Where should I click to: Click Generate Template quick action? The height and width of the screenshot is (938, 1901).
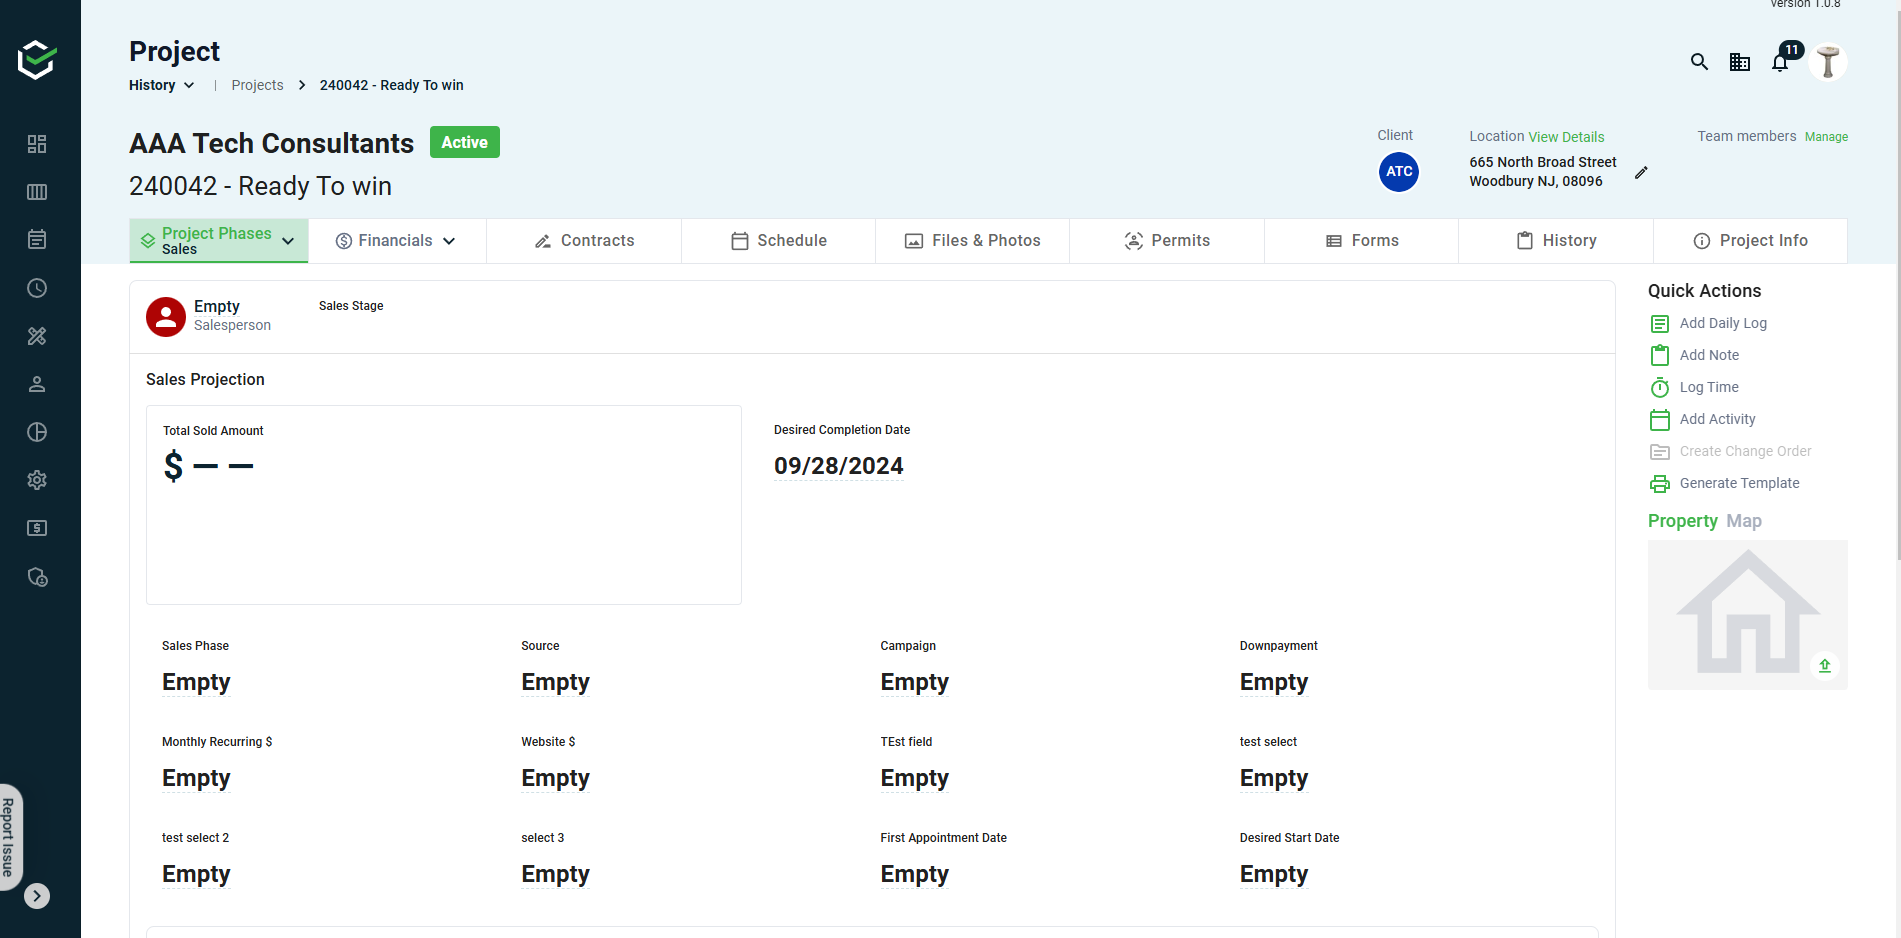(1725, 483)
